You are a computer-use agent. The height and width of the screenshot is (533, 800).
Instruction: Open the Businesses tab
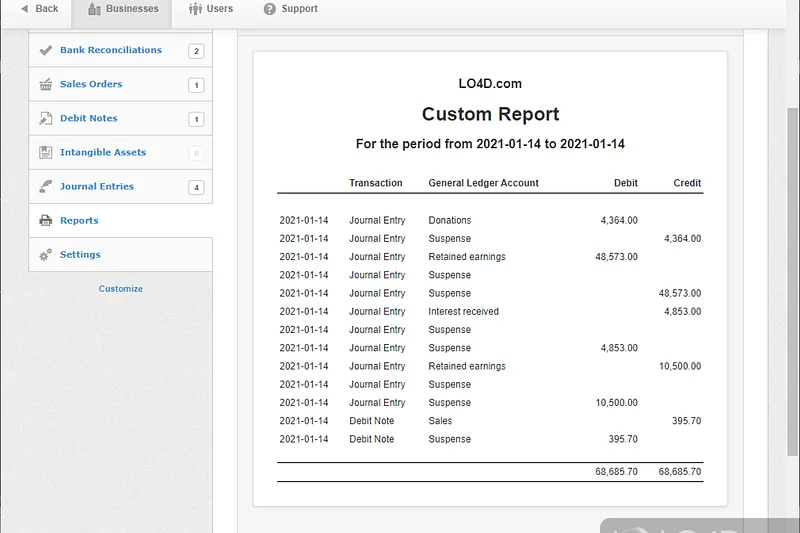123,9
